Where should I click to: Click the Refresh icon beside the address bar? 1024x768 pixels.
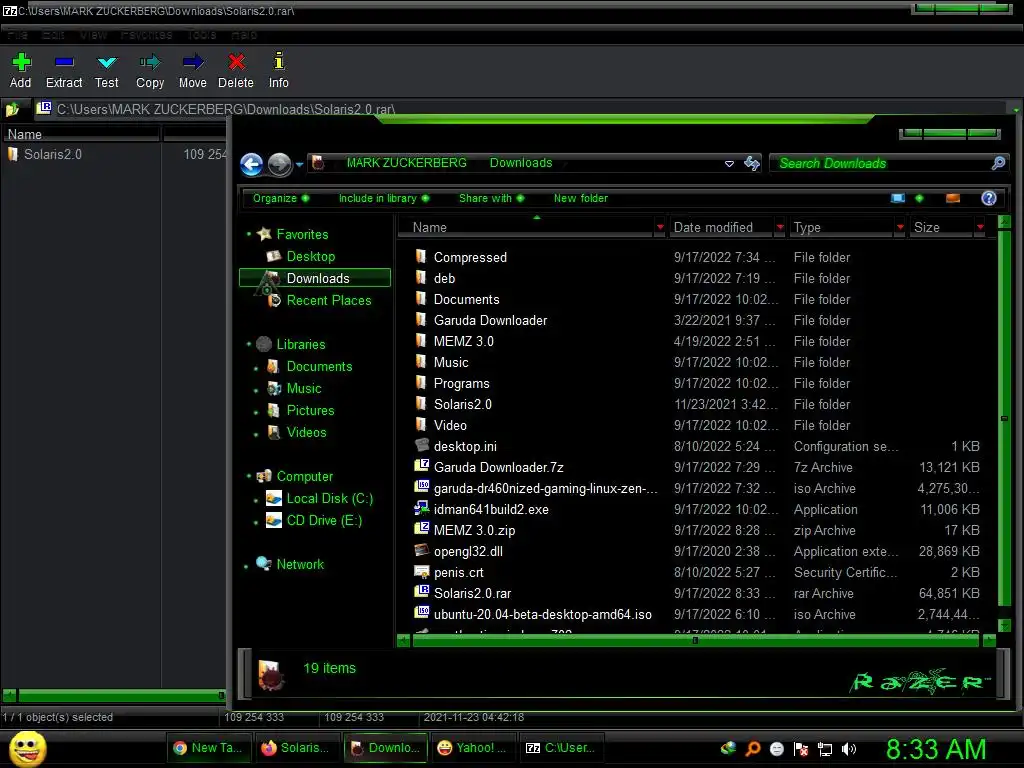pos(752,163)
